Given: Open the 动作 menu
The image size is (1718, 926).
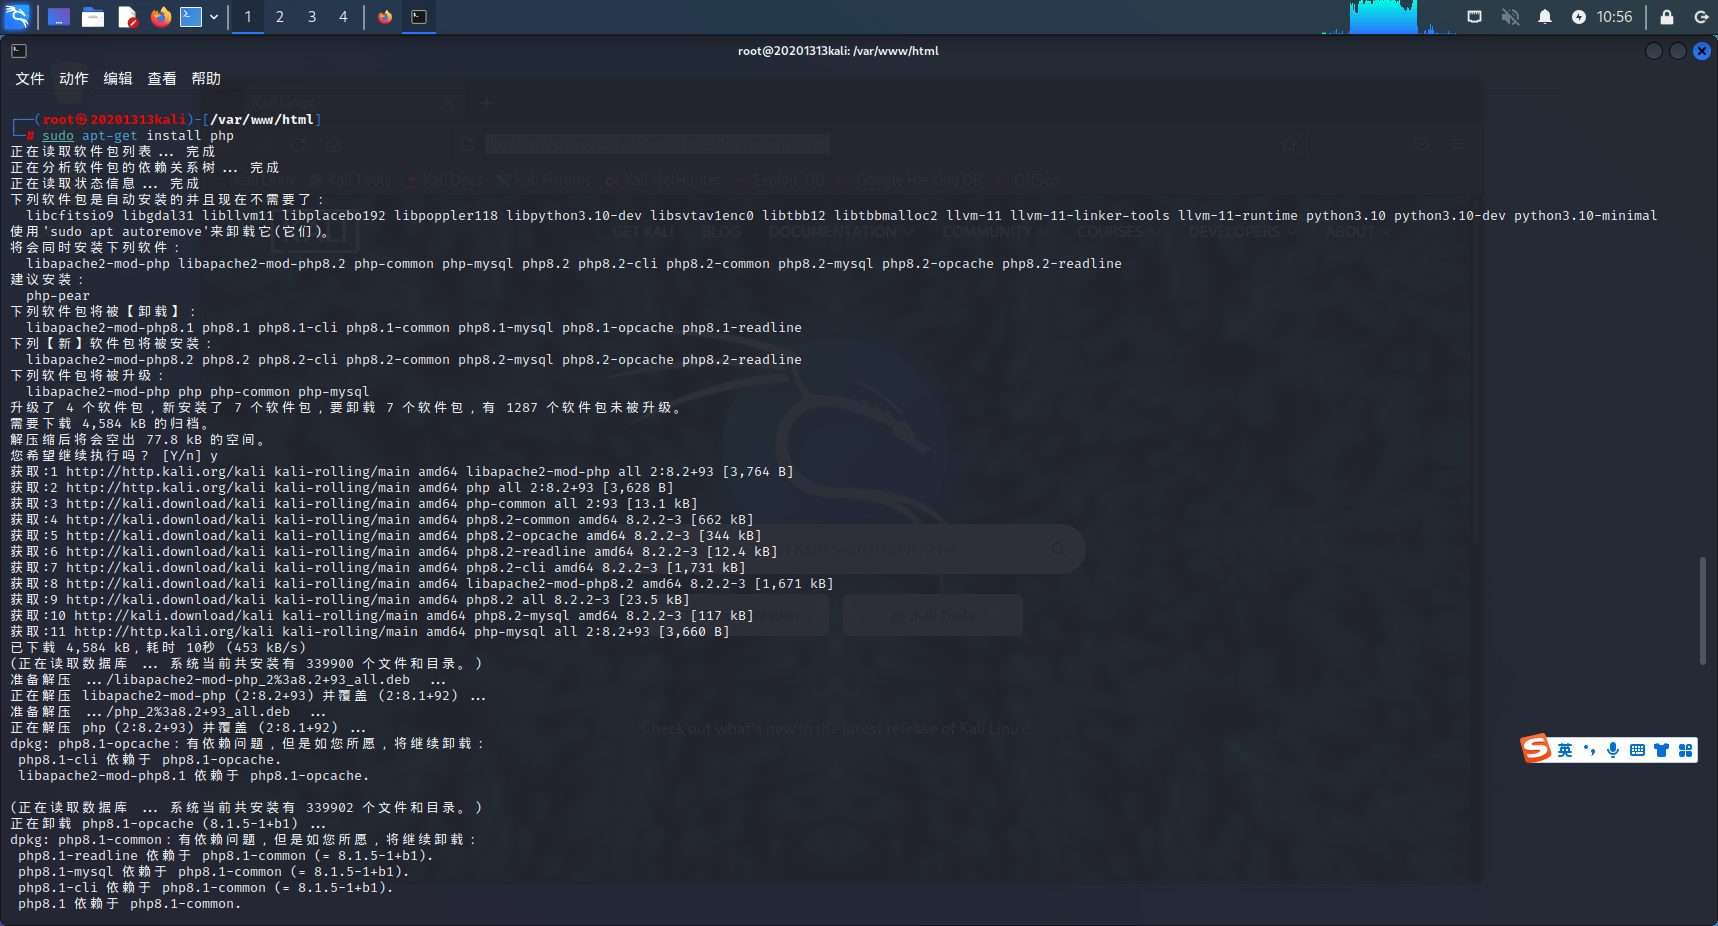Looking at the screenshot, I should (74, 79).
